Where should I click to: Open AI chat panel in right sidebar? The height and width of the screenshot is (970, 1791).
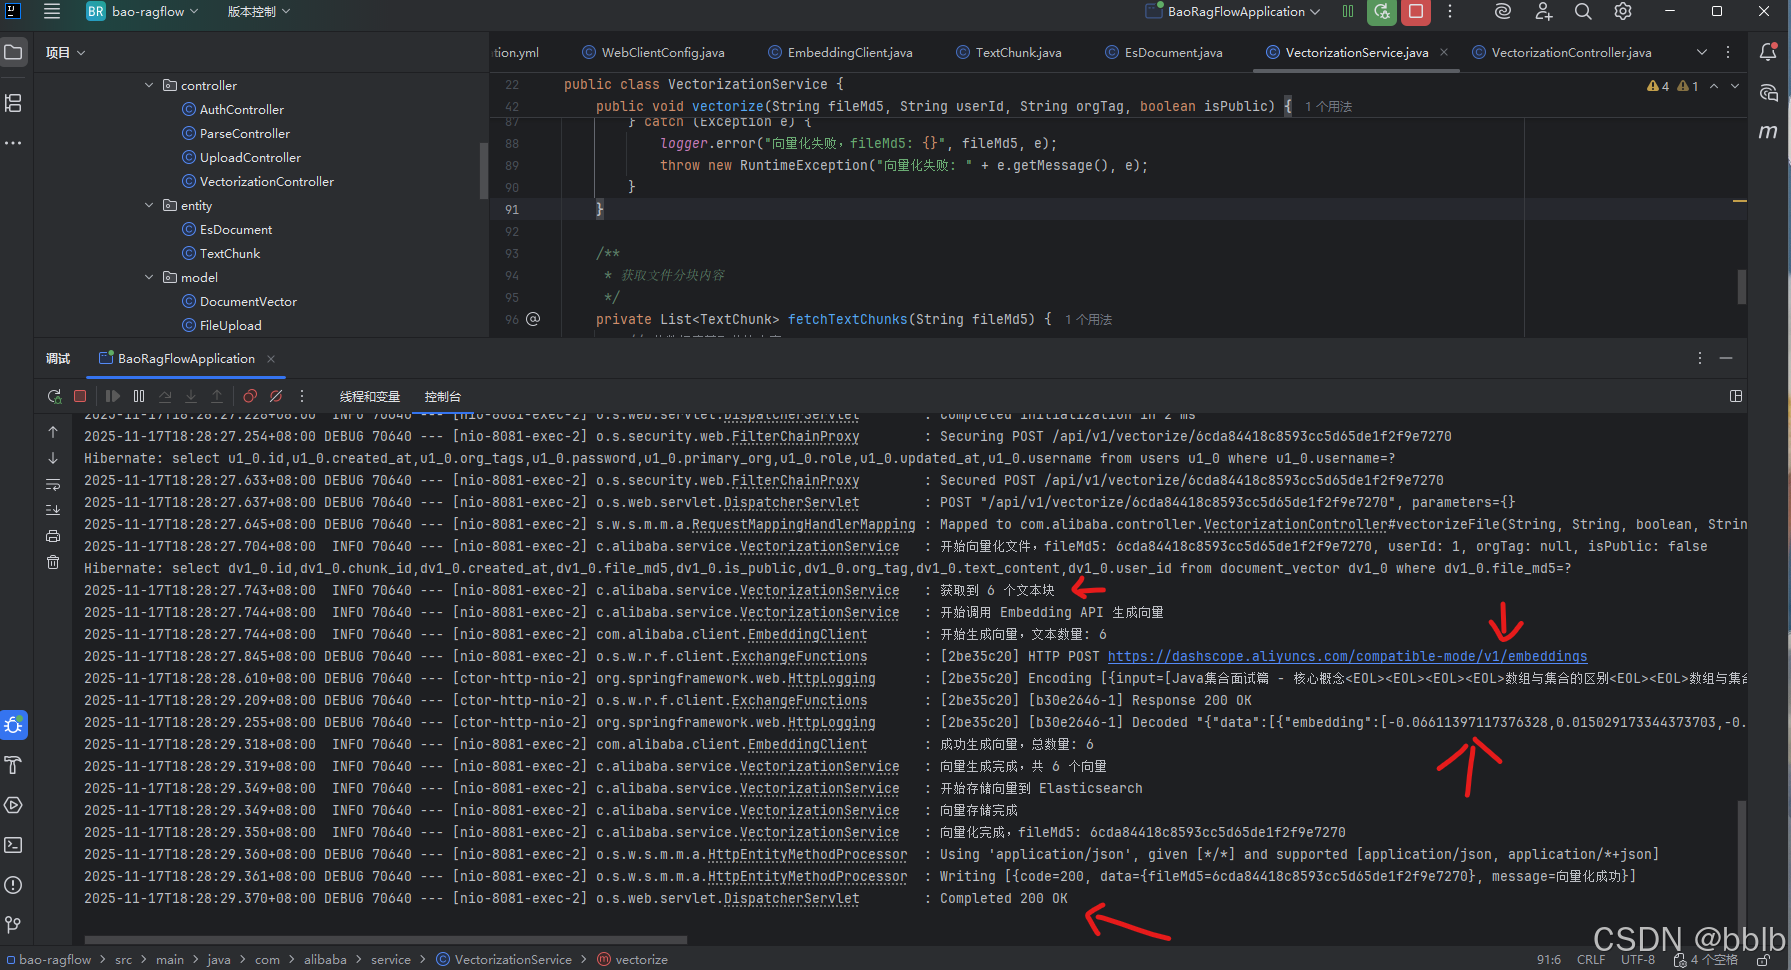[x=1768, y=93]
